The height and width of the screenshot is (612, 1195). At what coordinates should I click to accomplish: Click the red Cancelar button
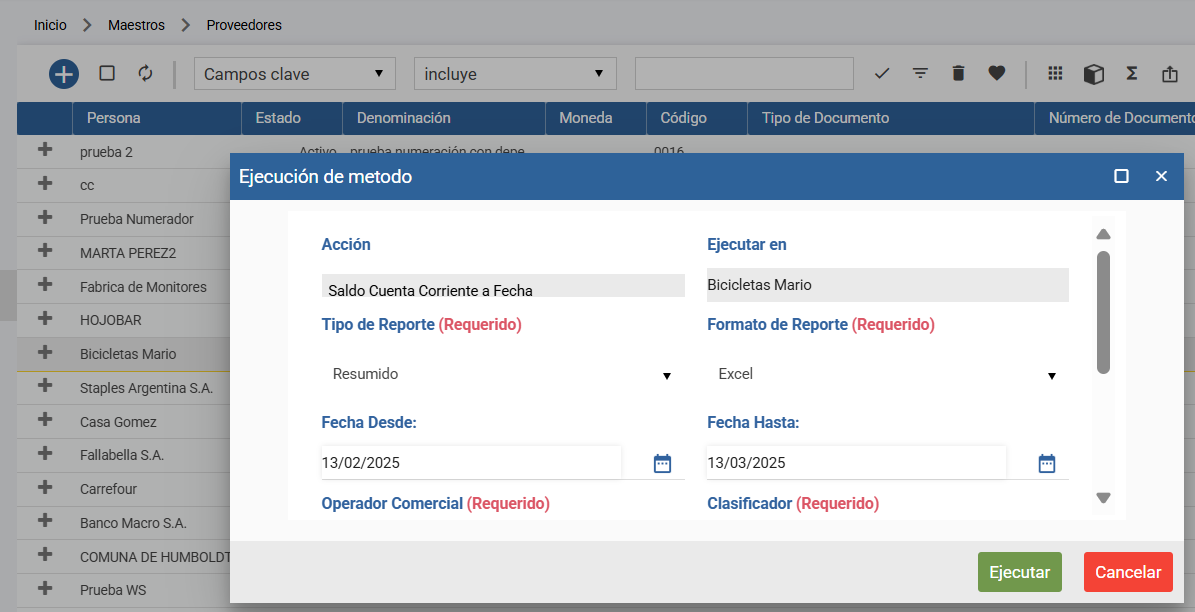[x=1128, y=572]
